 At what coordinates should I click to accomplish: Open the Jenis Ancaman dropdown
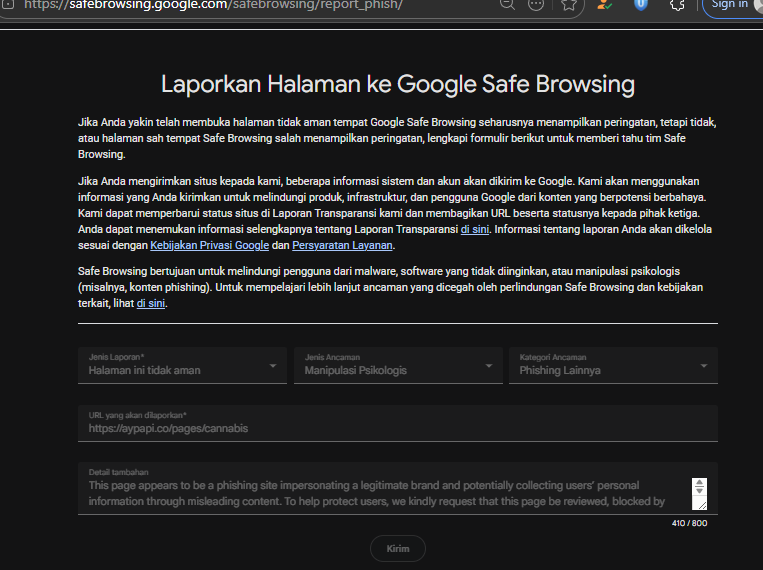pos(398,366)
